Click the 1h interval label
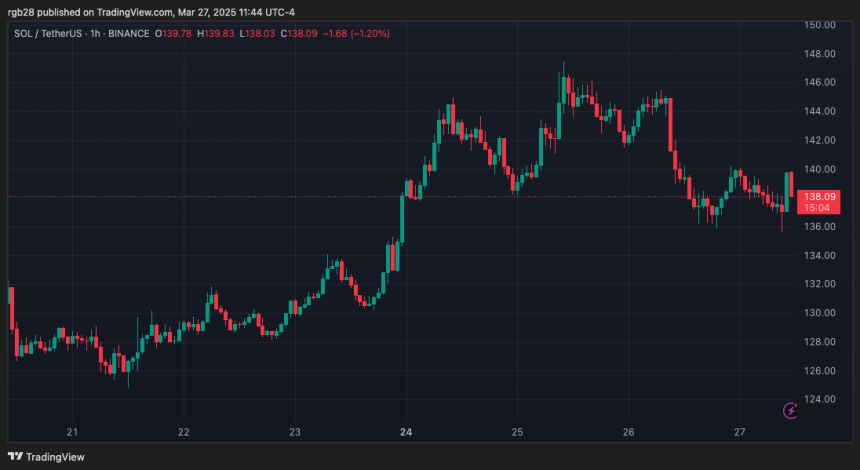860x470 pixels. 95,33
